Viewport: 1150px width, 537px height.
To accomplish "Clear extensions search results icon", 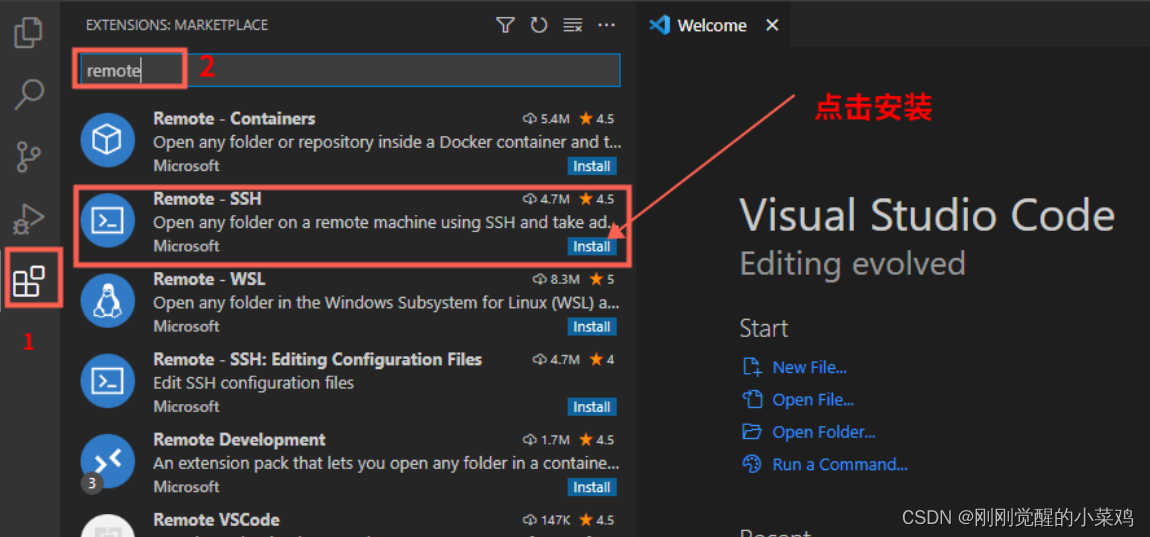I will pyautogui.click(x=572, y=26).
